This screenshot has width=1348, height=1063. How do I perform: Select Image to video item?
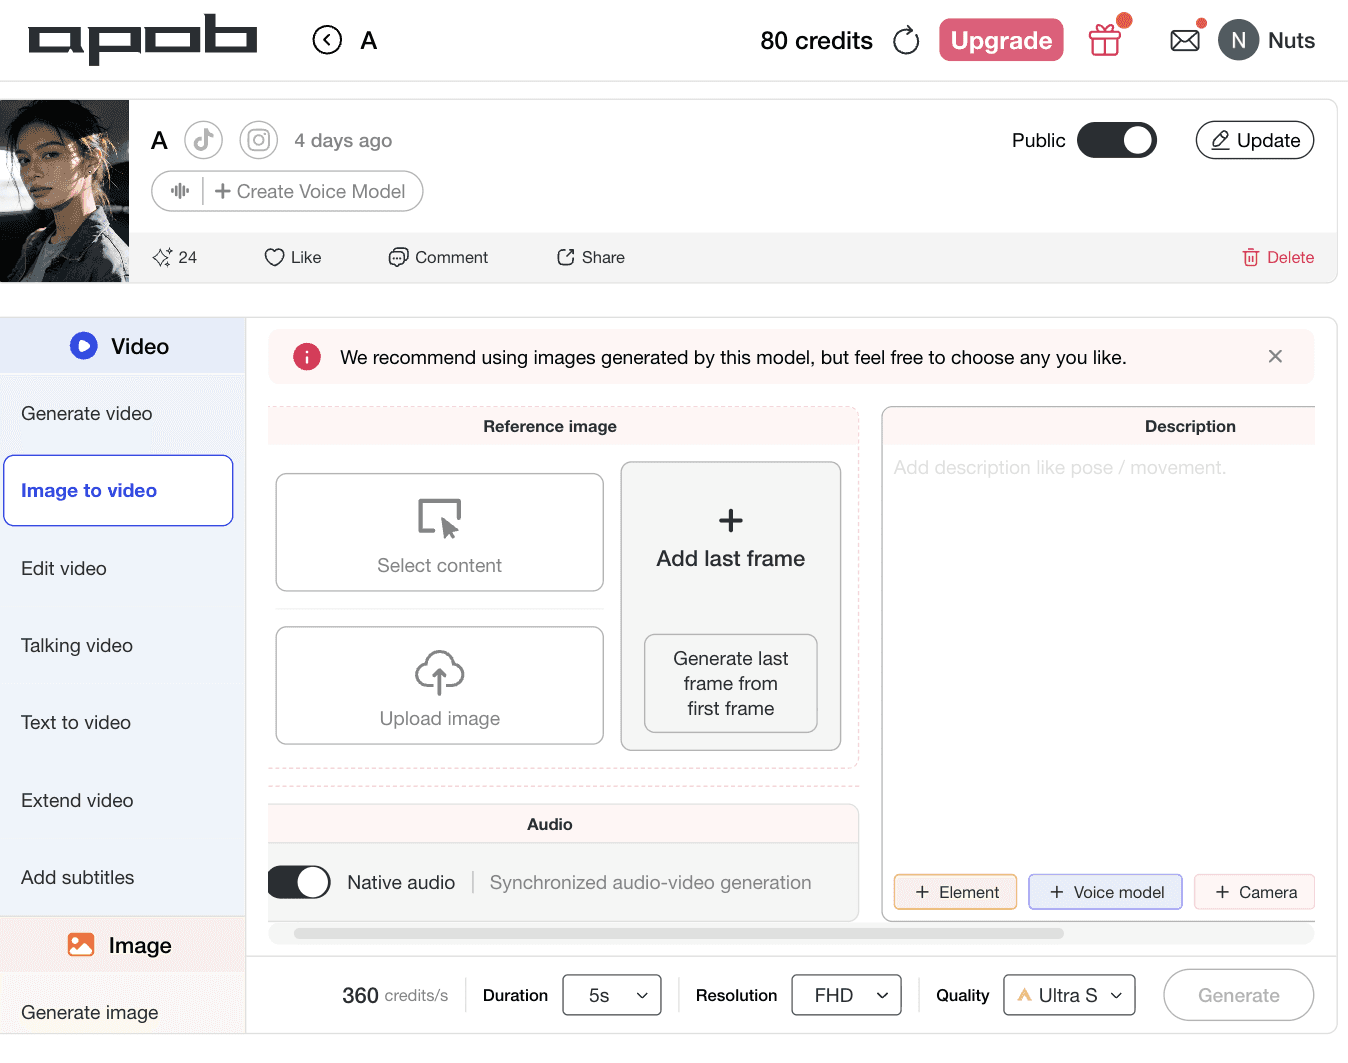[118, 491]
